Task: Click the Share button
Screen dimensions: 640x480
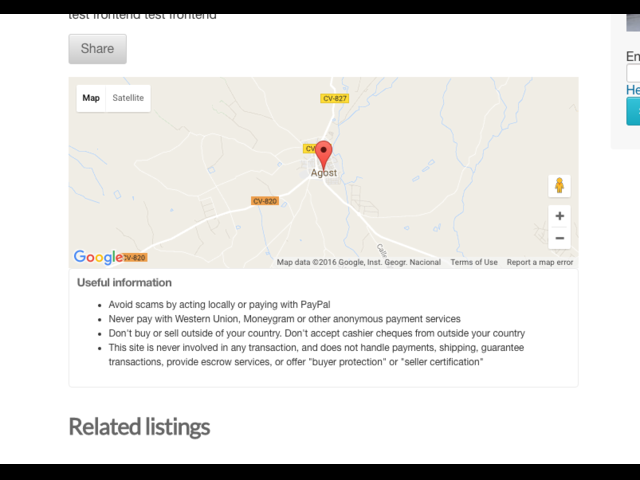Action: tap(98, 49)
